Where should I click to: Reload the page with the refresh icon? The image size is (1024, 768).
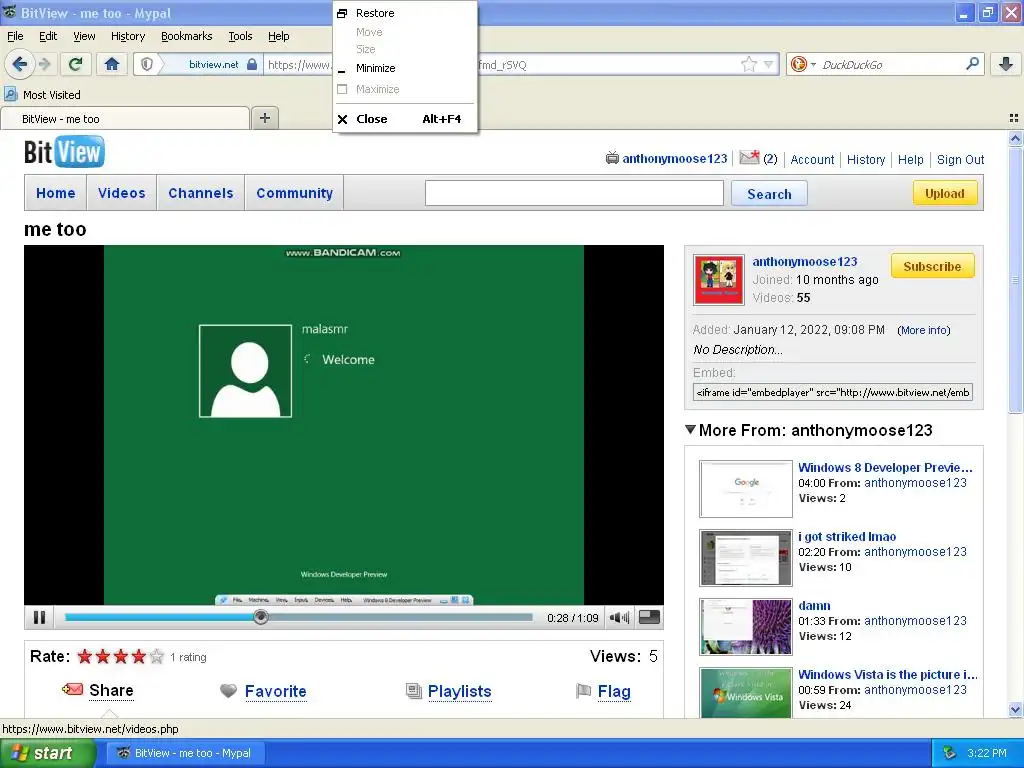(75, 64)
